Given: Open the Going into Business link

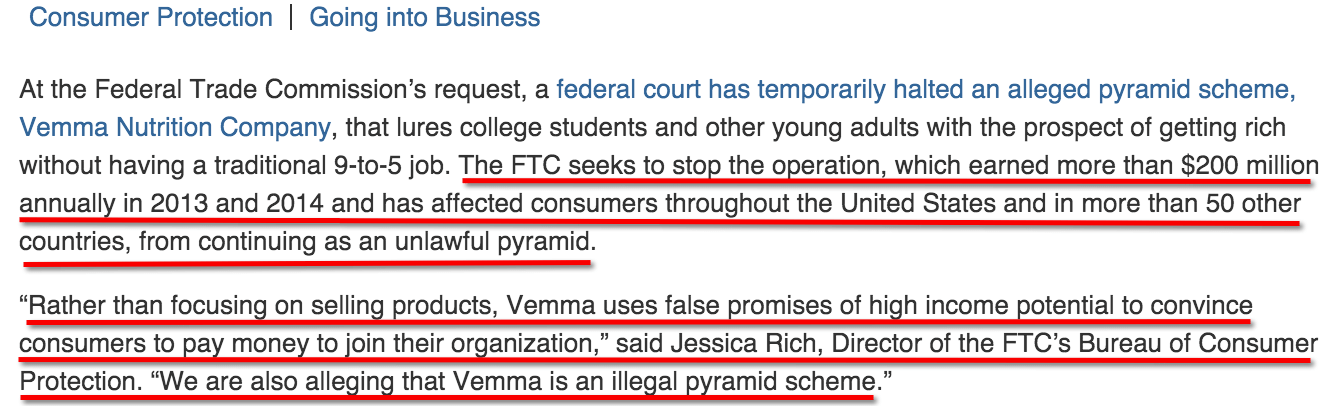Looking at the screenshot, I should [425, 18].
